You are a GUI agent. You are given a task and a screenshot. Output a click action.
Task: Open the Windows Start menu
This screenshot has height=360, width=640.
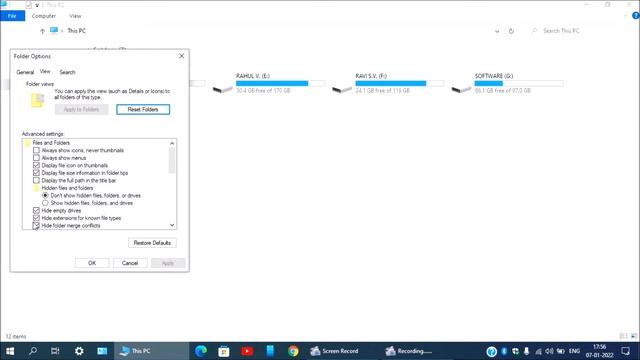[x=10, y=351]
